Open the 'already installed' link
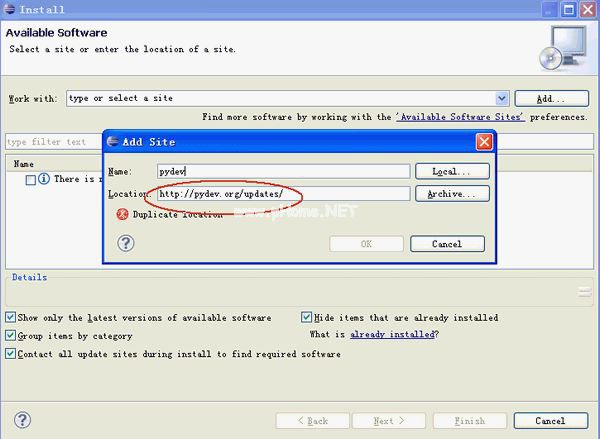This screenshot has height=439, width=600. (x=393, y=334)
